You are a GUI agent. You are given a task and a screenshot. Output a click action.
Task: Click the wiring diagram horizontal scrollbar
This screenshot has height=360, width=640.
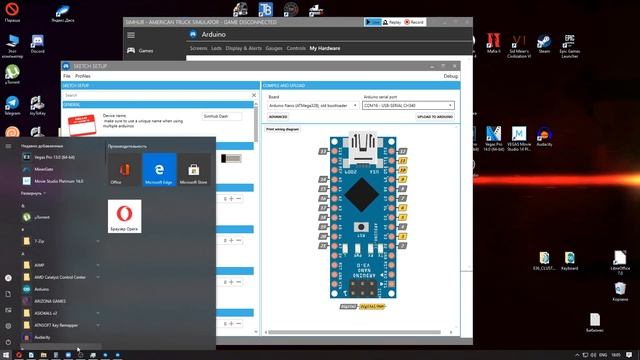click(354, 332)
